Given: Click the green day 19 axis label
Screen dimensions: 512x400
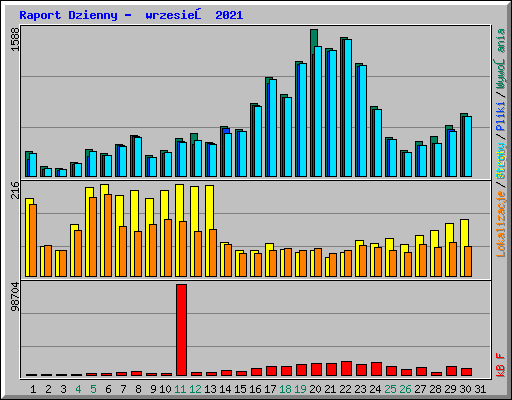Looking at the screenshot, I should tap(300, 389).
